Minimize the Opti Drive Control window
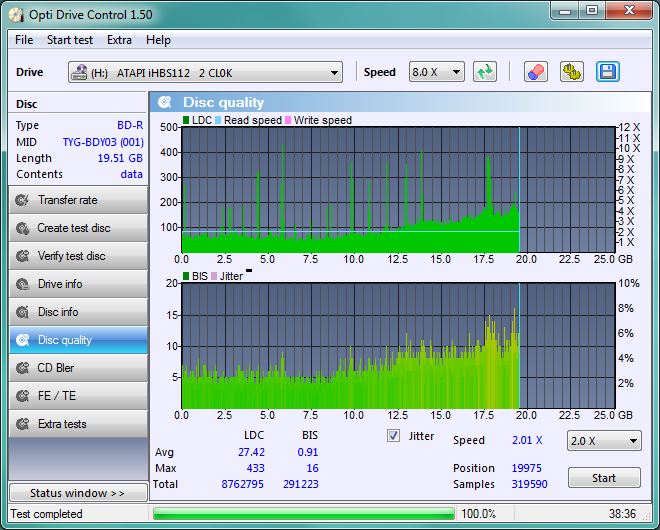The height and width of the screenshot is (530, 660). pos(565,11)
